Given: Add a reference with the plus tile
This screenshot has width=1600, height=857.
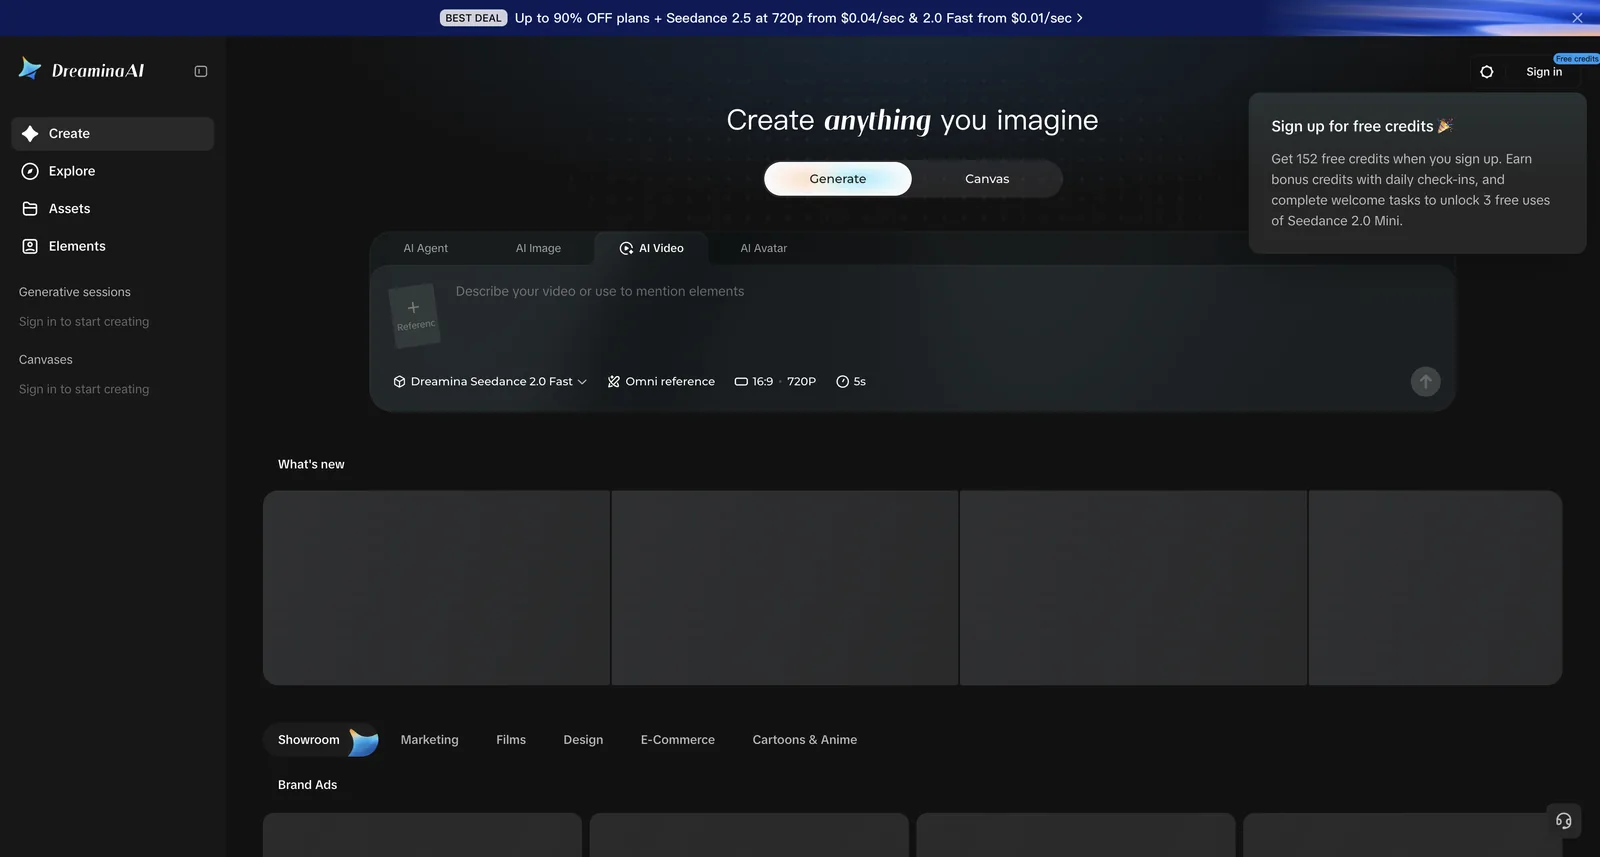Looking at the screenshot, I should coord(414,316).
